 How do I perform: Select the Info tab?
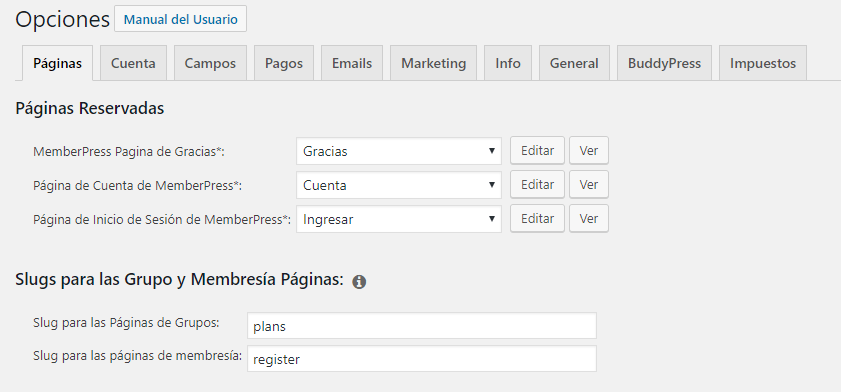[508, 63]
